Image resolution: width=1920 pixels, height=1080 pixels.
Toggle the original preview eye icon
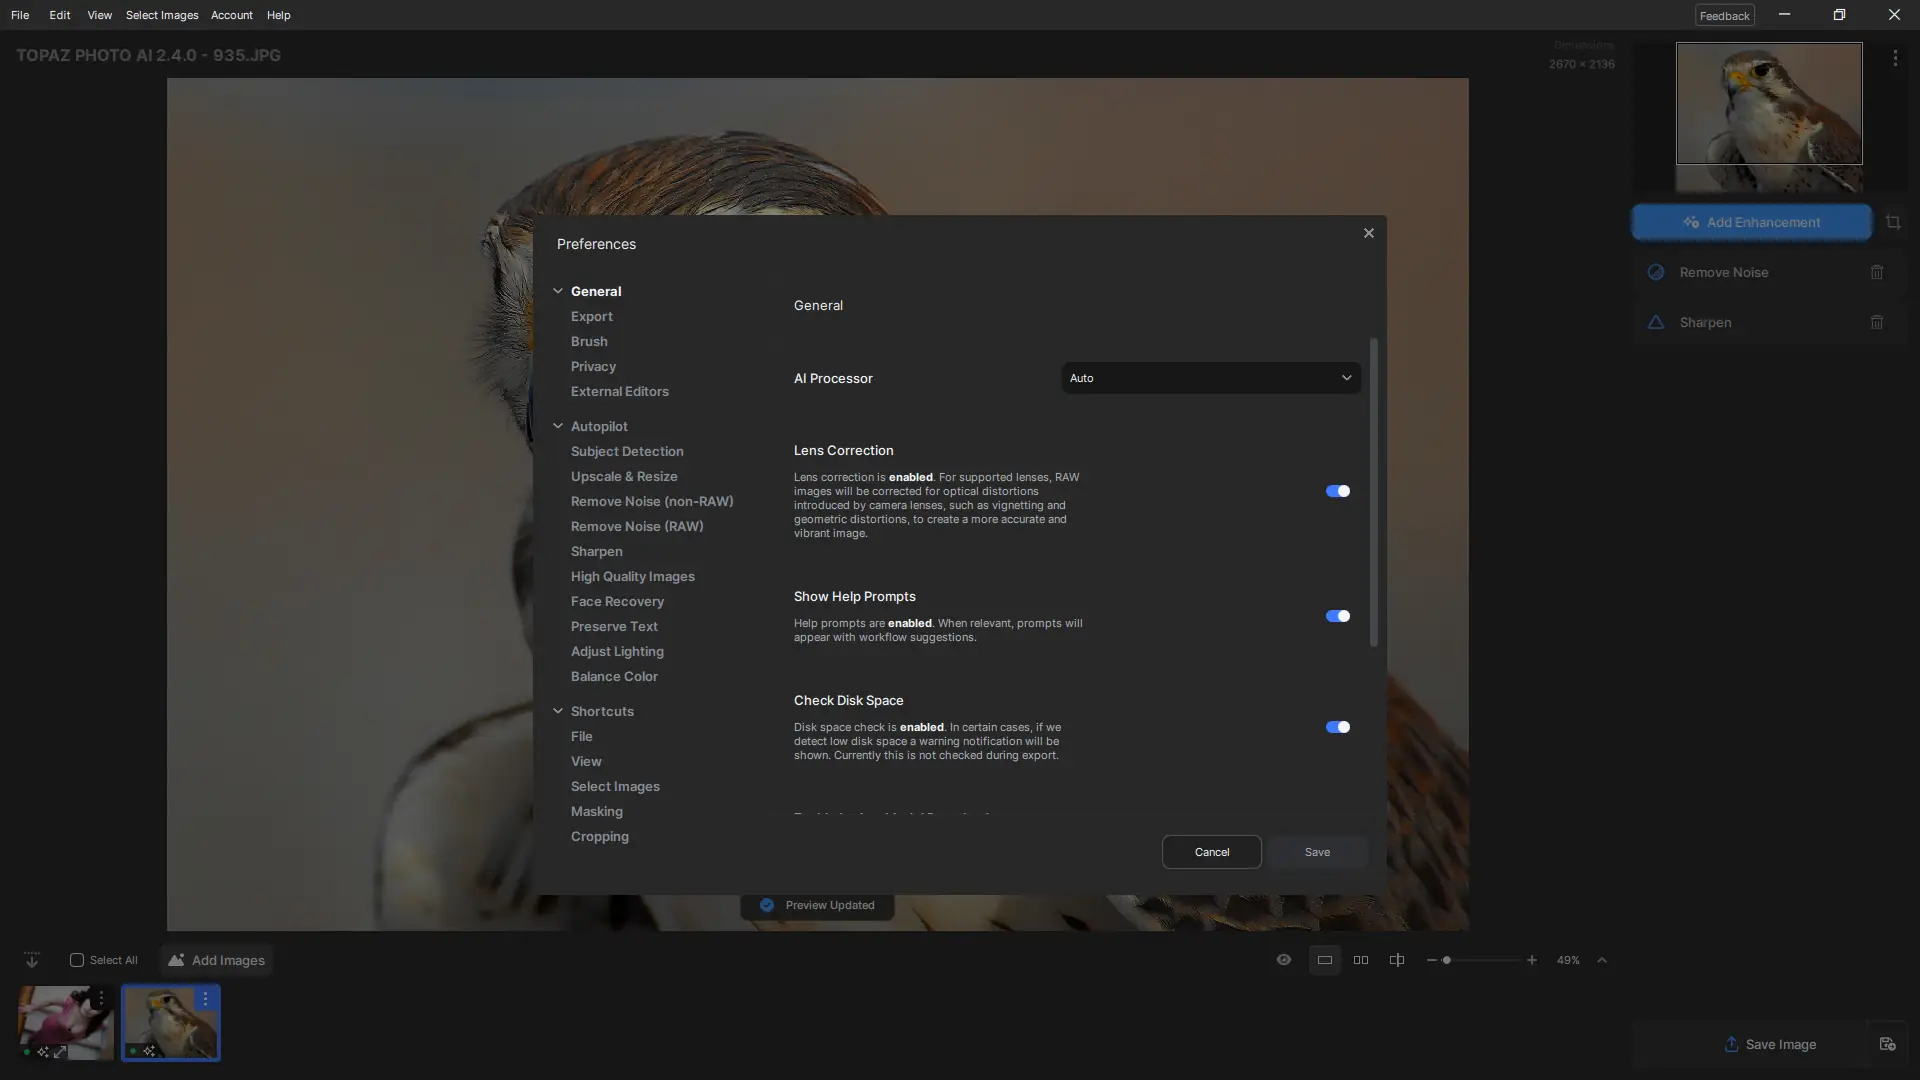(x=1284, y=960)
